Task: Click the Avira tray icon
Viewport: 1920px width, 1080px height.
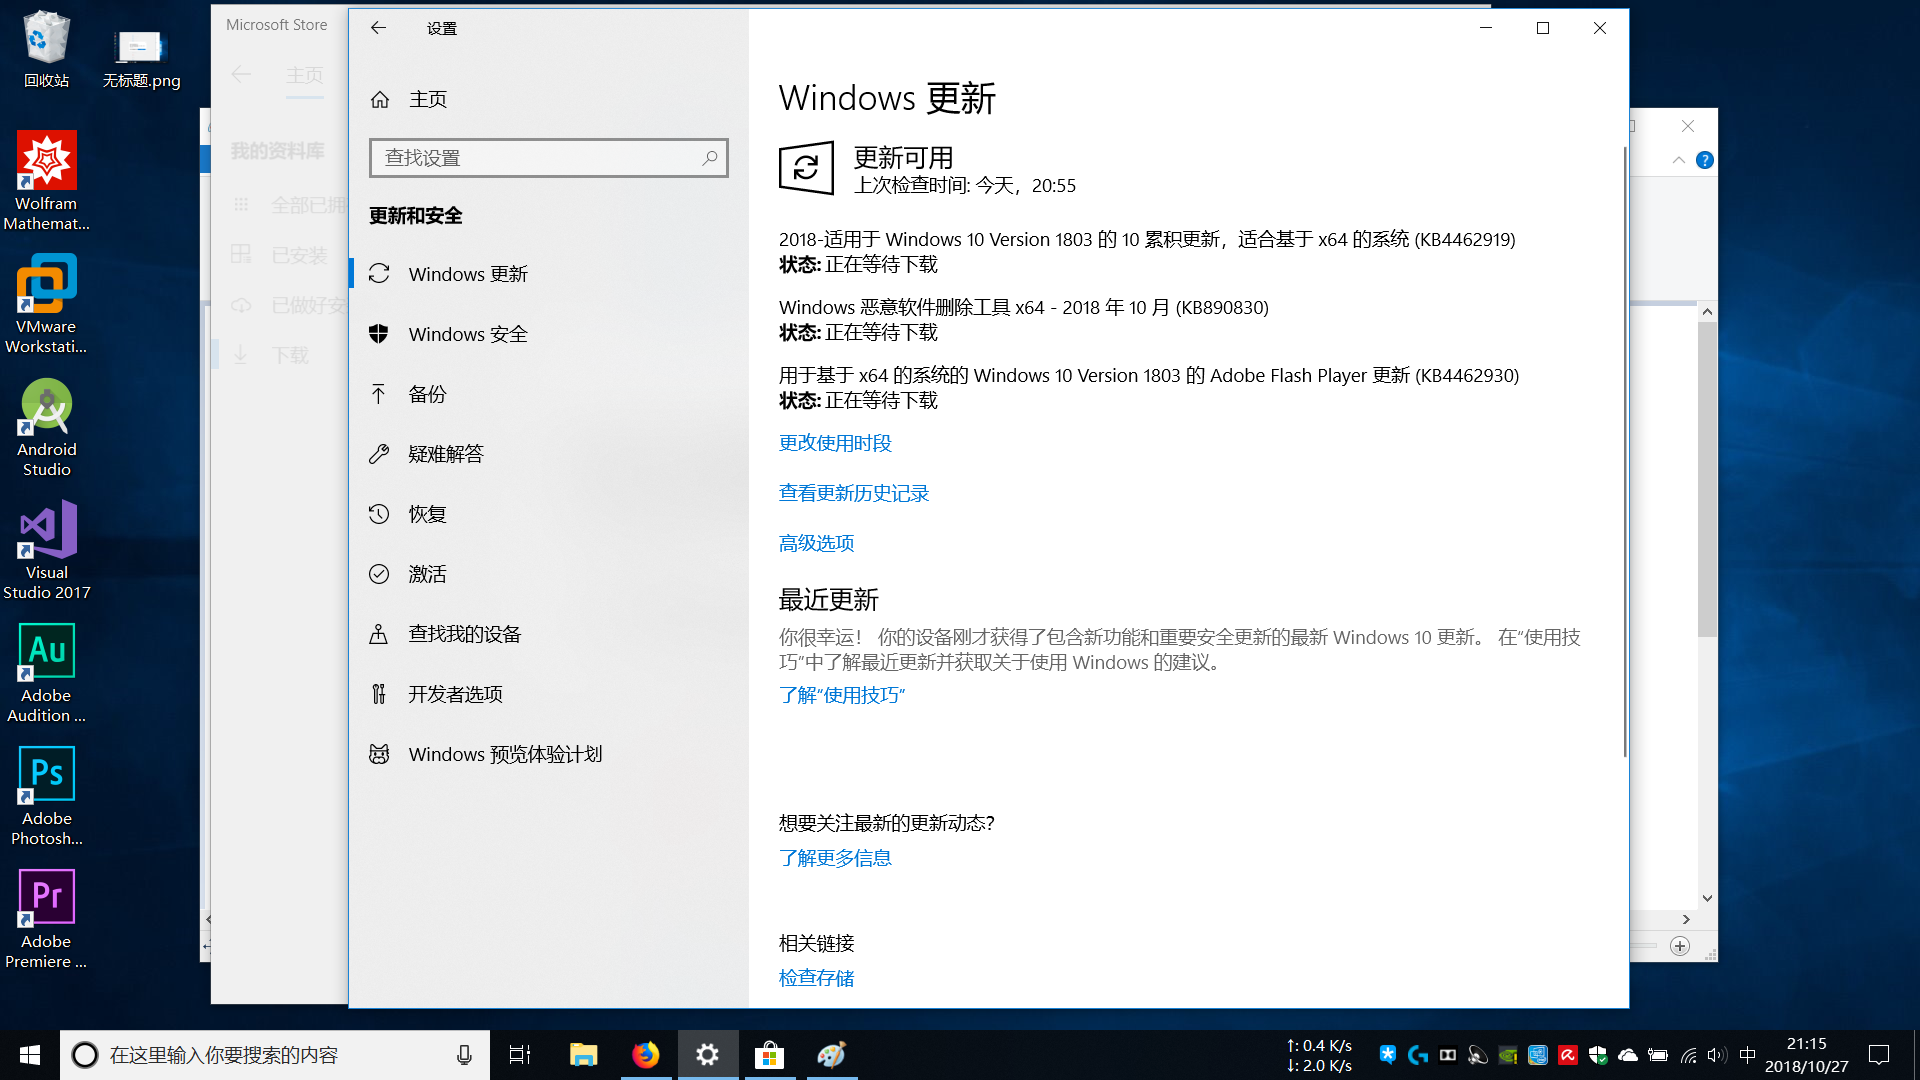Action: (x=1567, y=1055)
